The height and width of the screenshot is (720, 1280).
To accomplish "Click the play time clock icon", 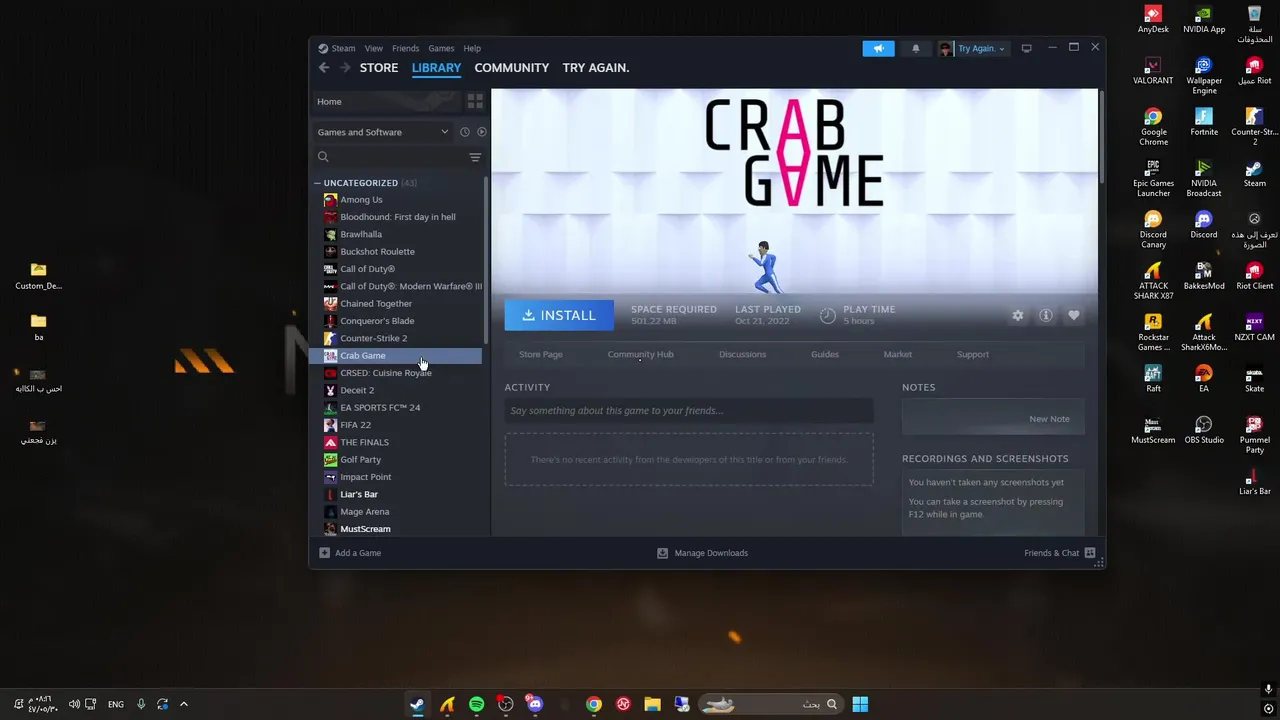I will click(x=827, y=315).
